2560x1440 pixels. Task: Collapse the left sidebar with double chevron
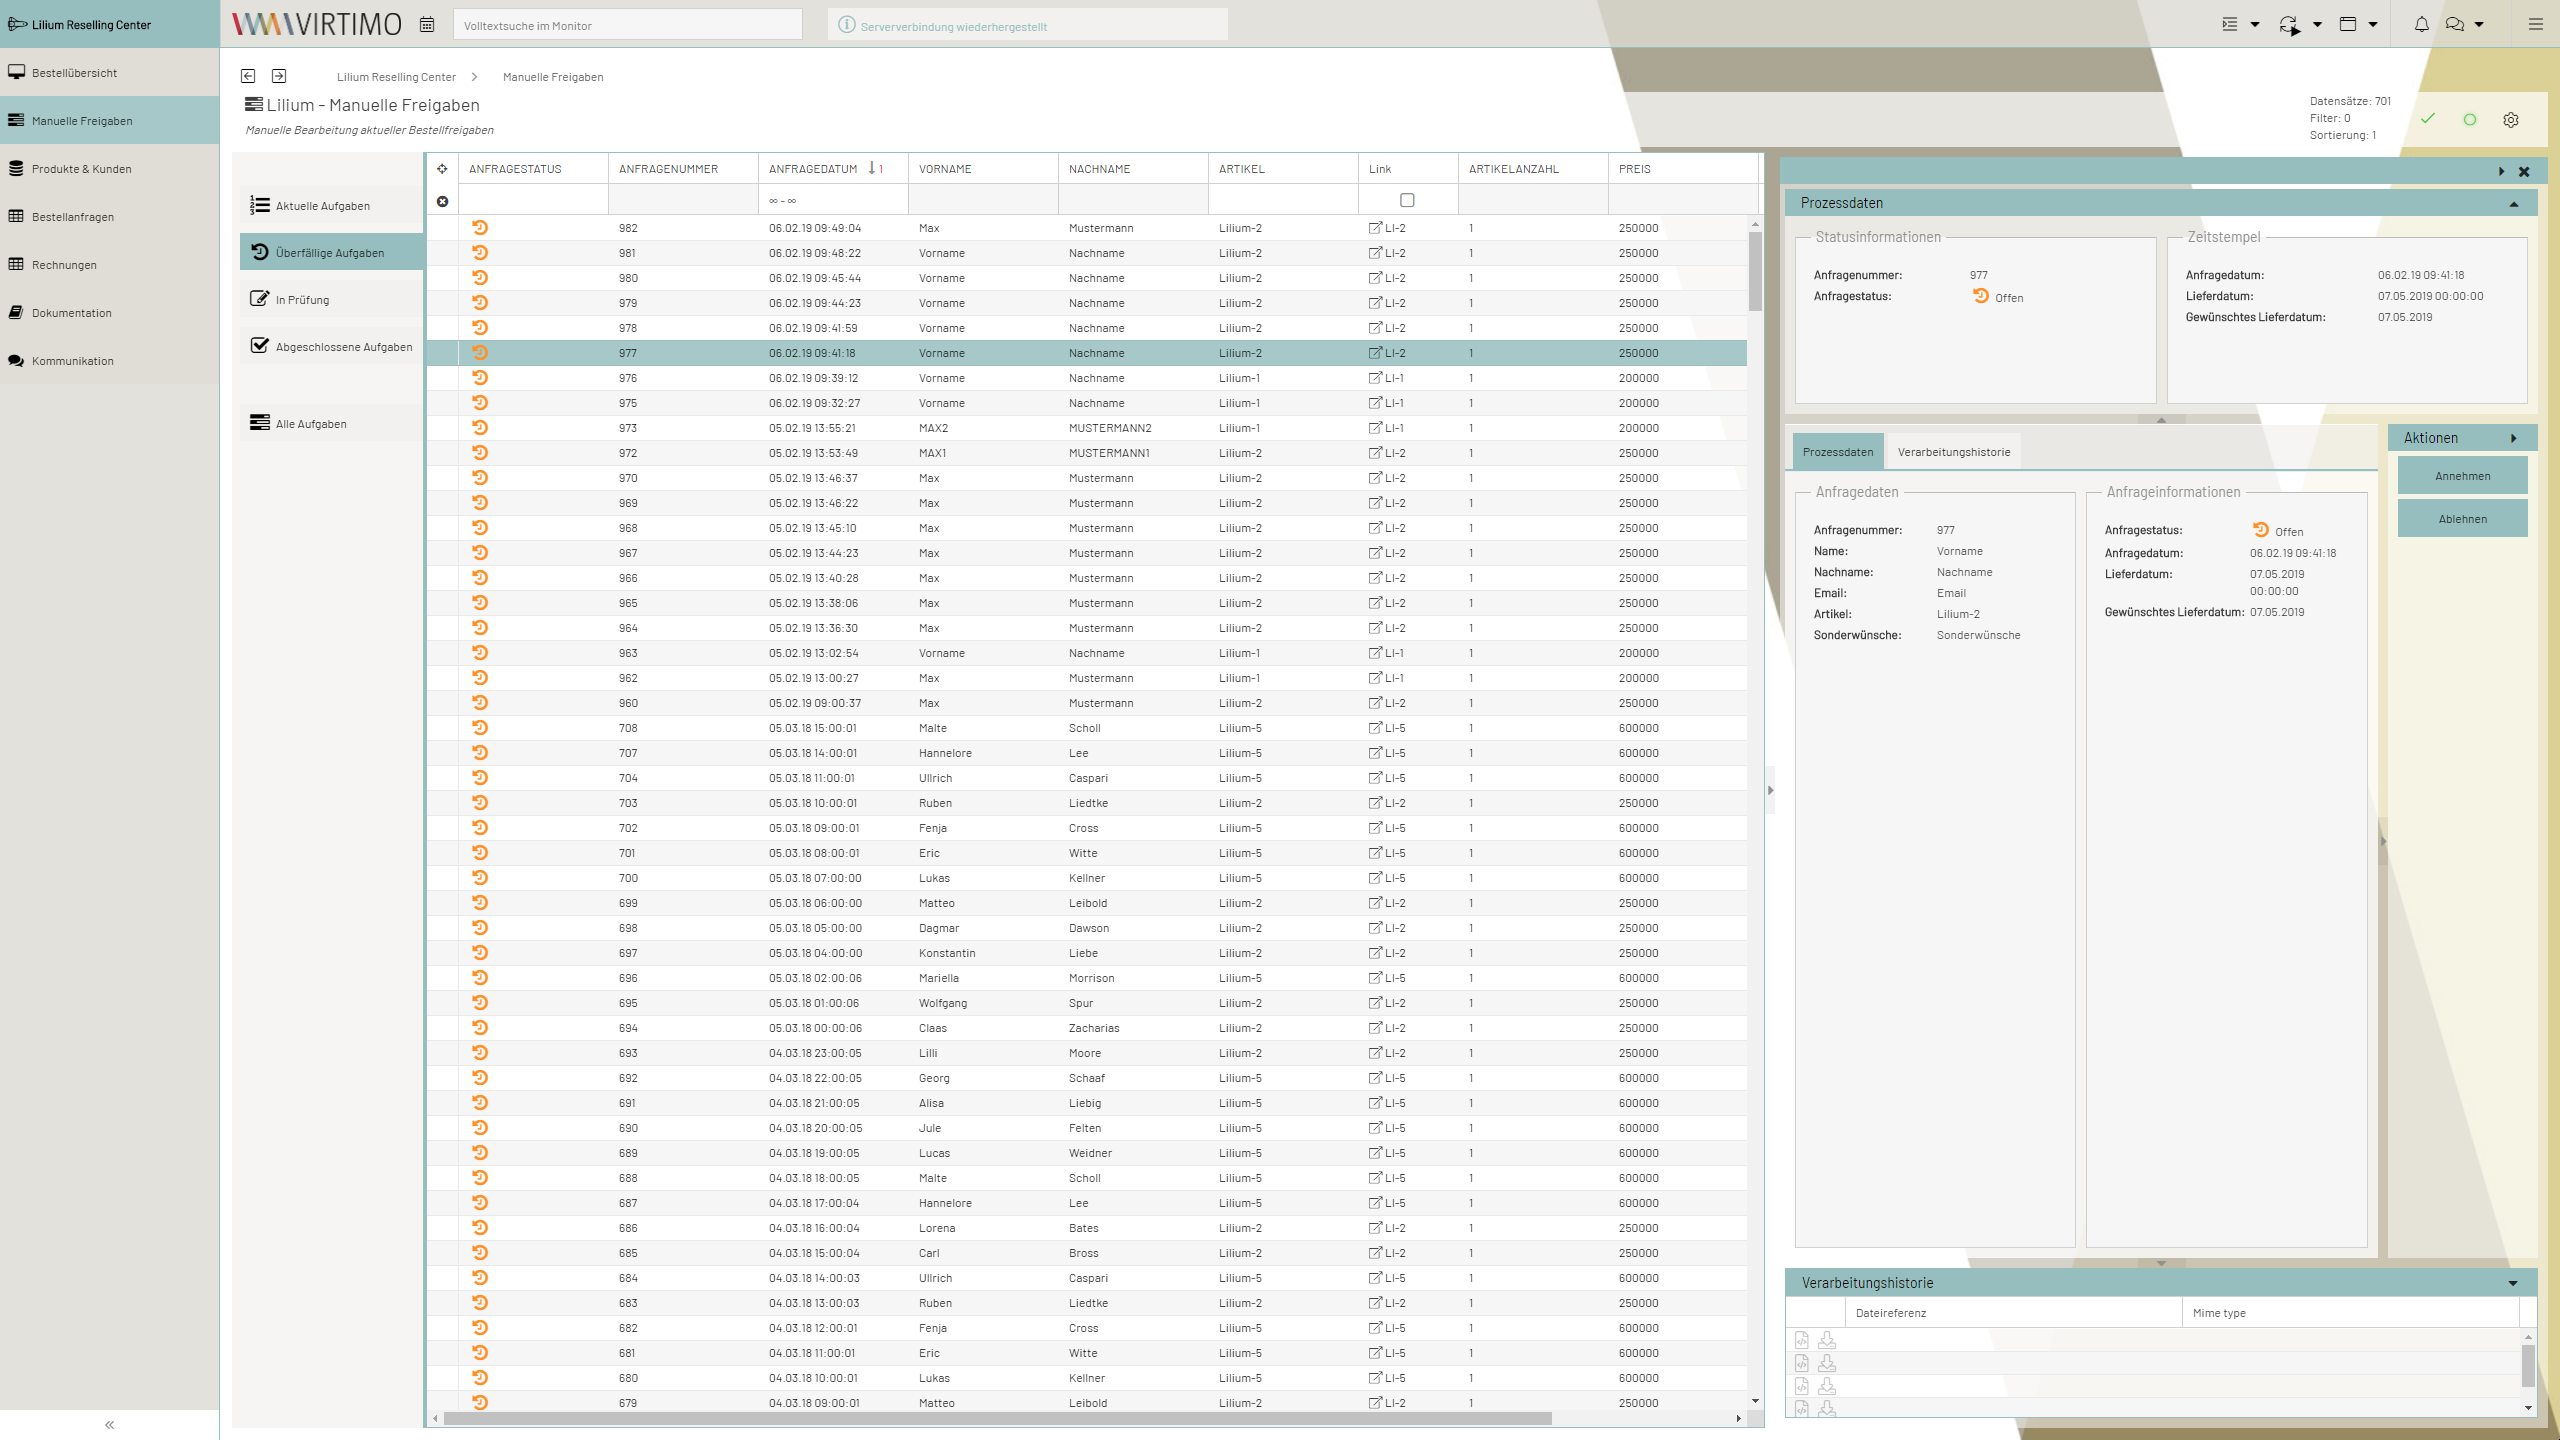(x=110, y=1425)
